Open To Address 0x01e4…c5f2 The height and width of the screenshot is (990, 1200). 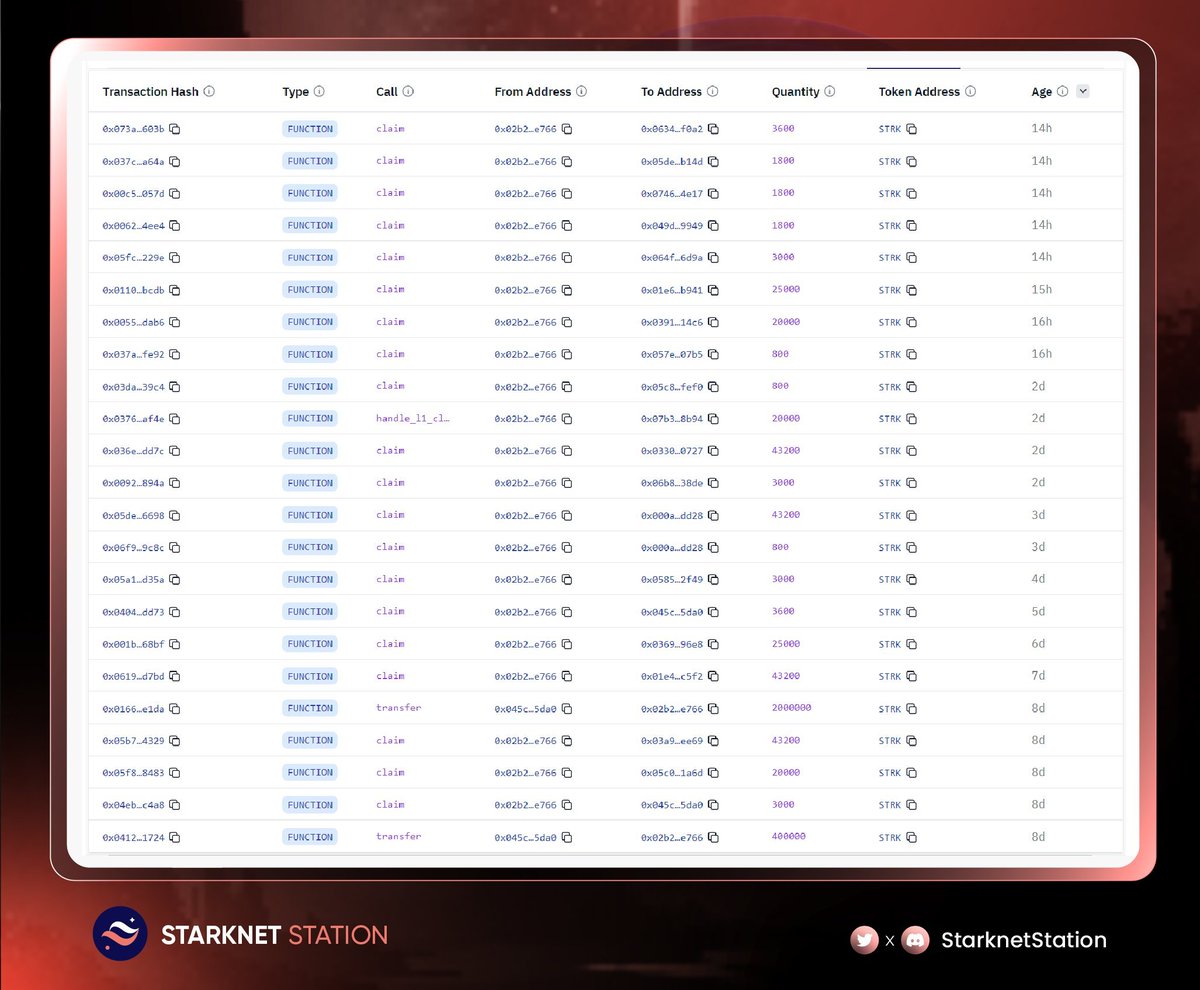pos(672,677)
